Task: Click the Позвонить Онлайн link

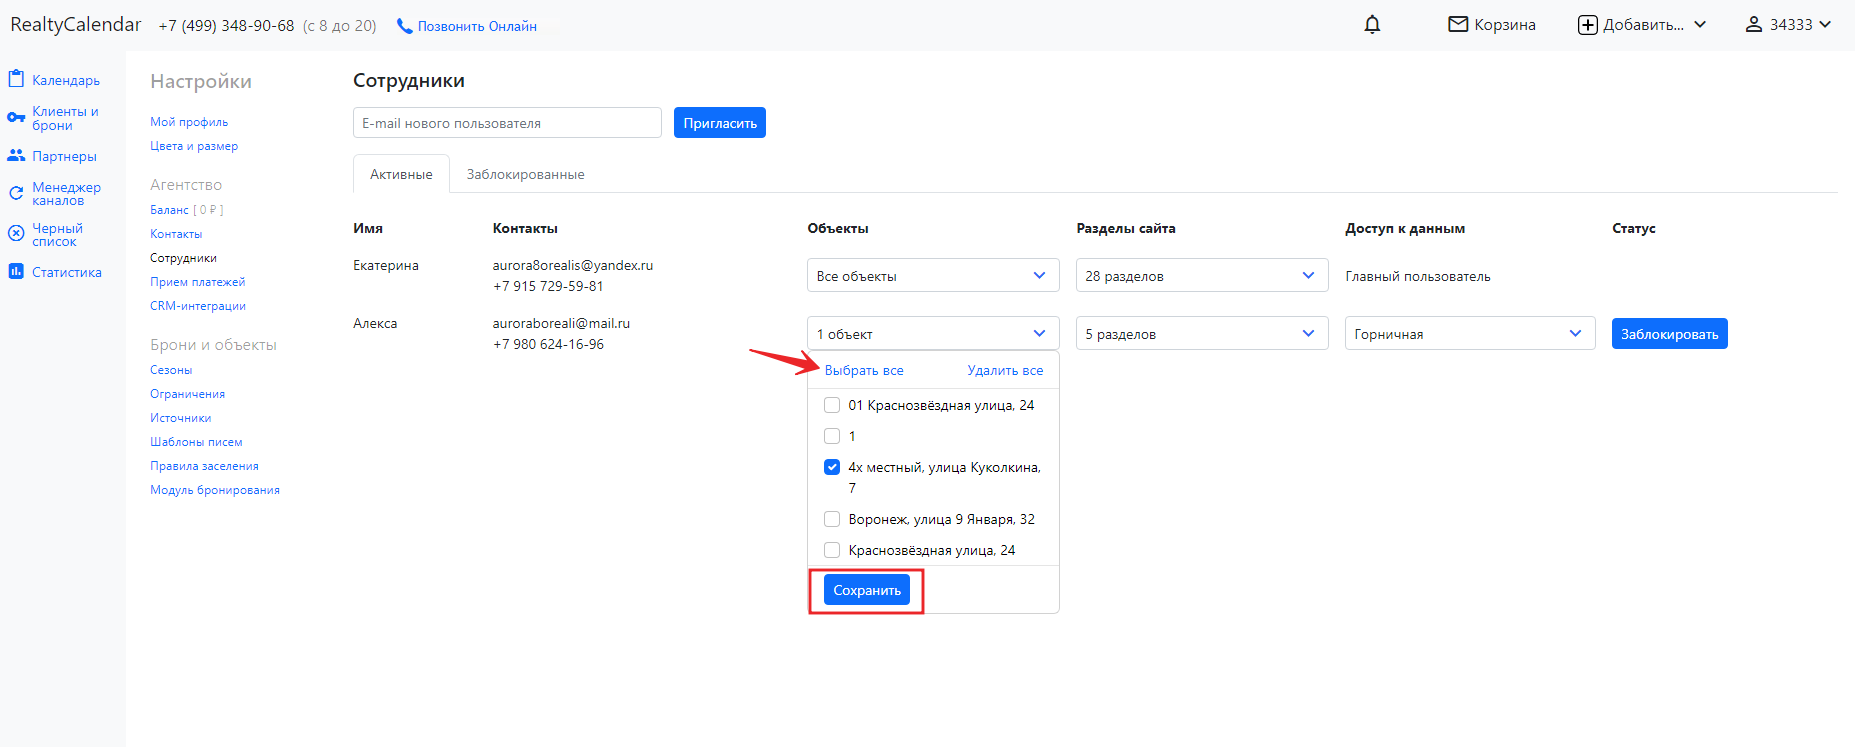Action: (x=477, y=26)
